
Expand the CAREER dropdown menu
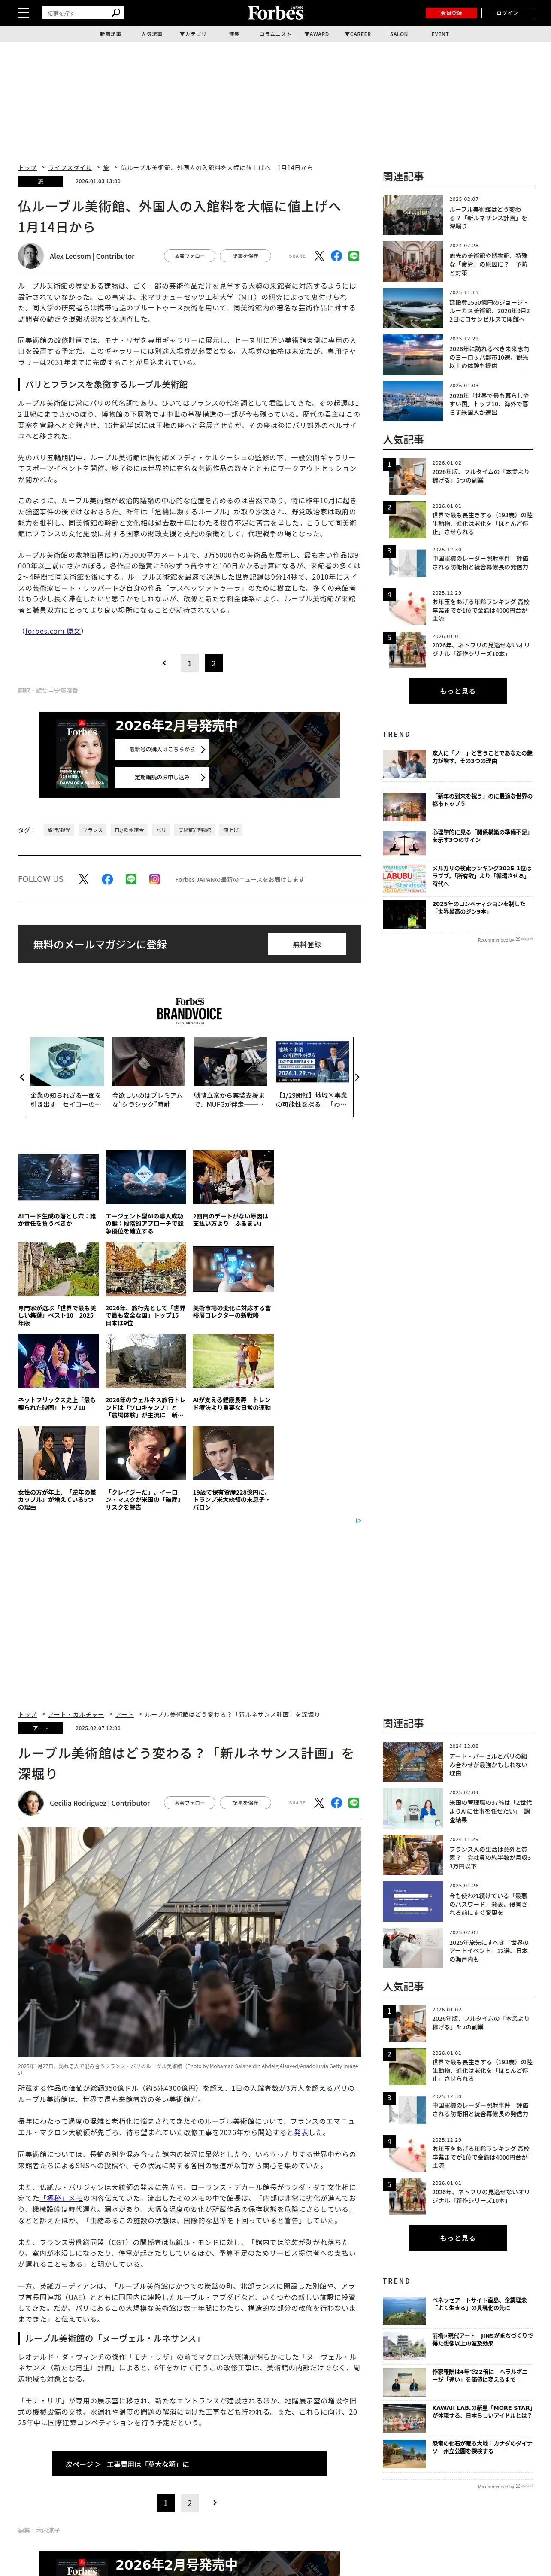(358, 34)
